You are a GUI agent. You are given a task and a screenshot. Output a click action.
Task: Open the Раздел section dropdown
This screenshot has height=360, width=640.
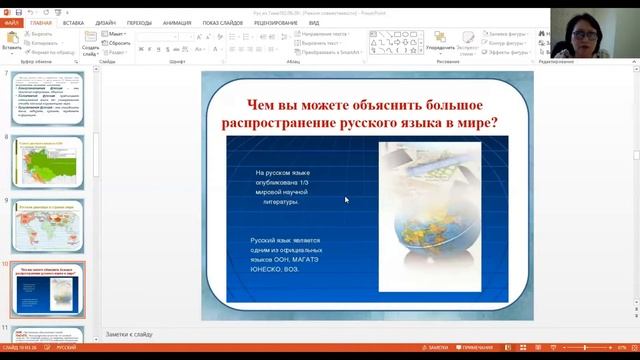(x=115, y=52)
